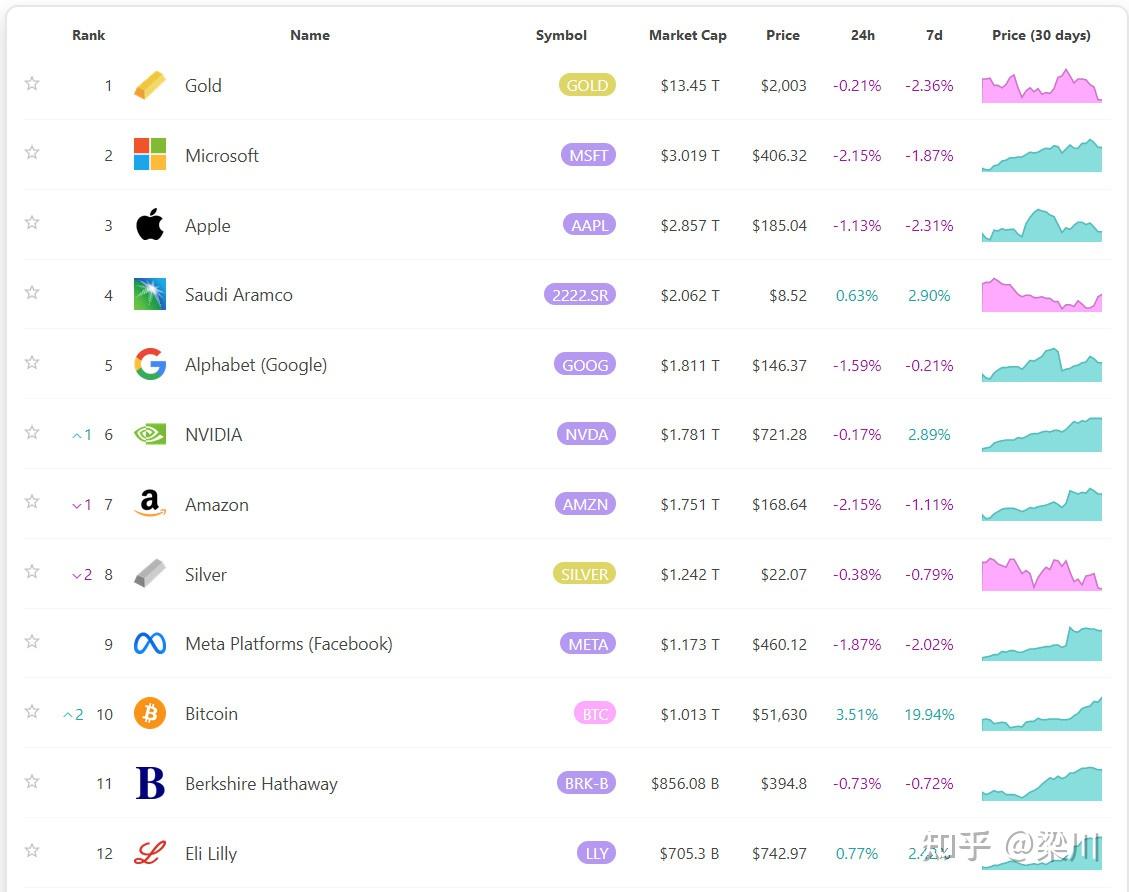The width and height of the screenshot is (1129, 892).
Task: Click the down-rank chevron next to Silver
Action: [x=79, y=574]
